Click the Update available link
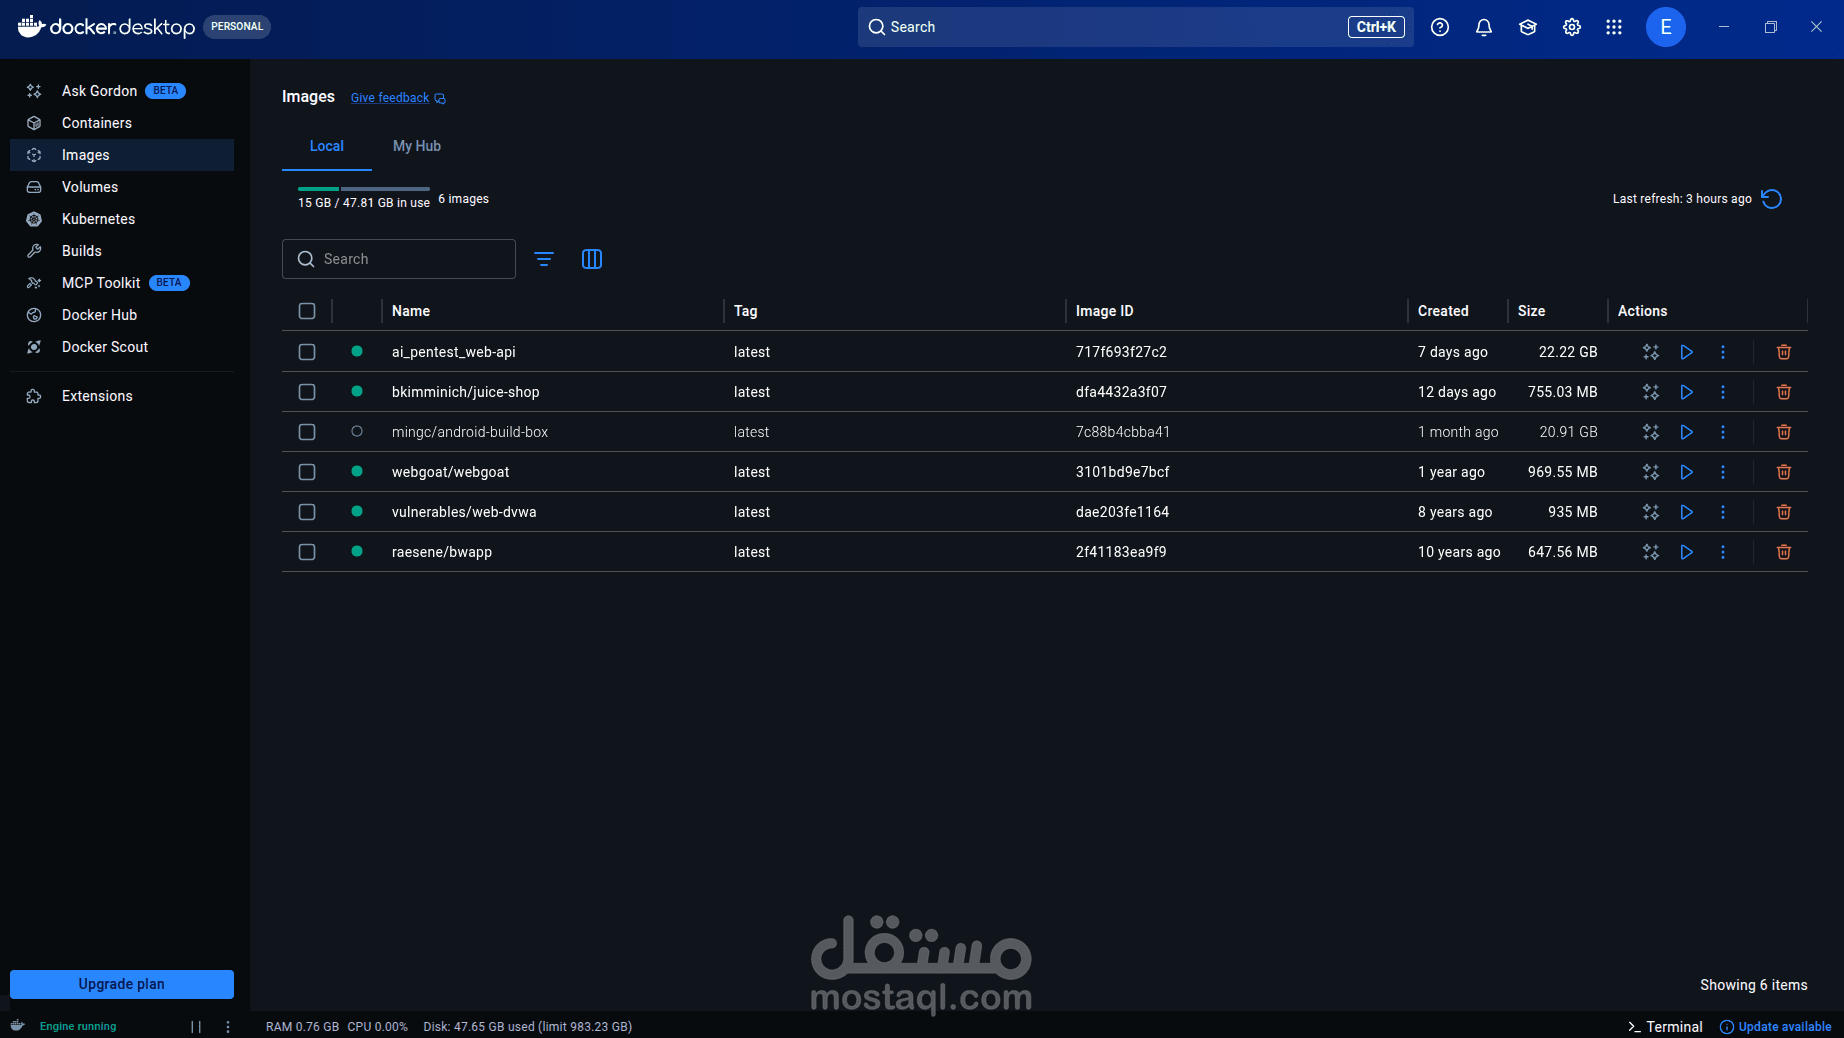1844x1038 pixels. (x=1776, y=1027)
